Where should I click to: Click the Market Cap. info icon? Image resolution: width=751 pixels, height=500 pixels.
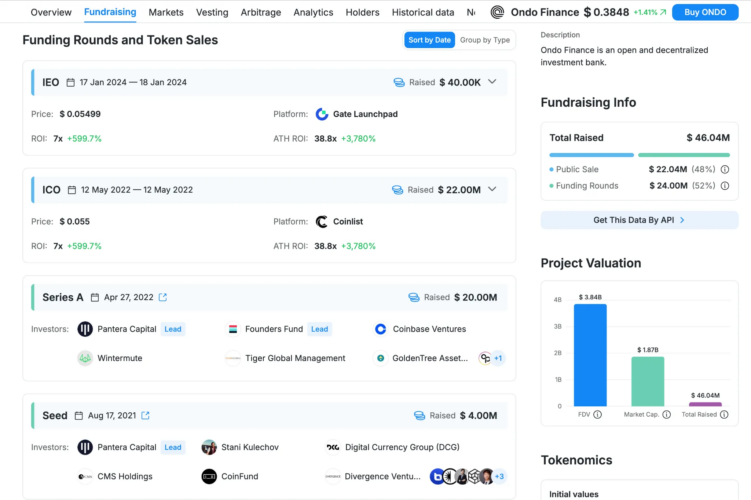point(666,414)
